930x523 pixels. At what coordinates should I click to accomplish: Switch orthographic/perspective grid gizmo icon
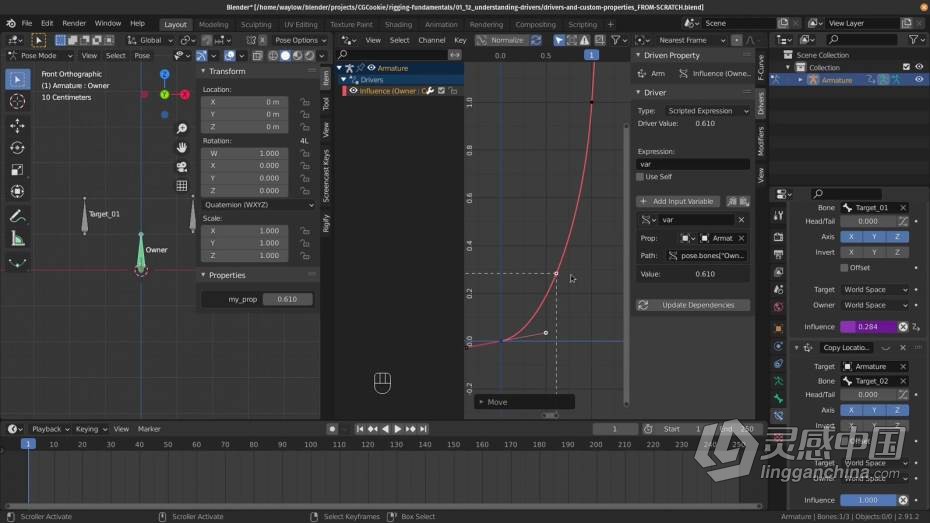[x=181, y=186]
